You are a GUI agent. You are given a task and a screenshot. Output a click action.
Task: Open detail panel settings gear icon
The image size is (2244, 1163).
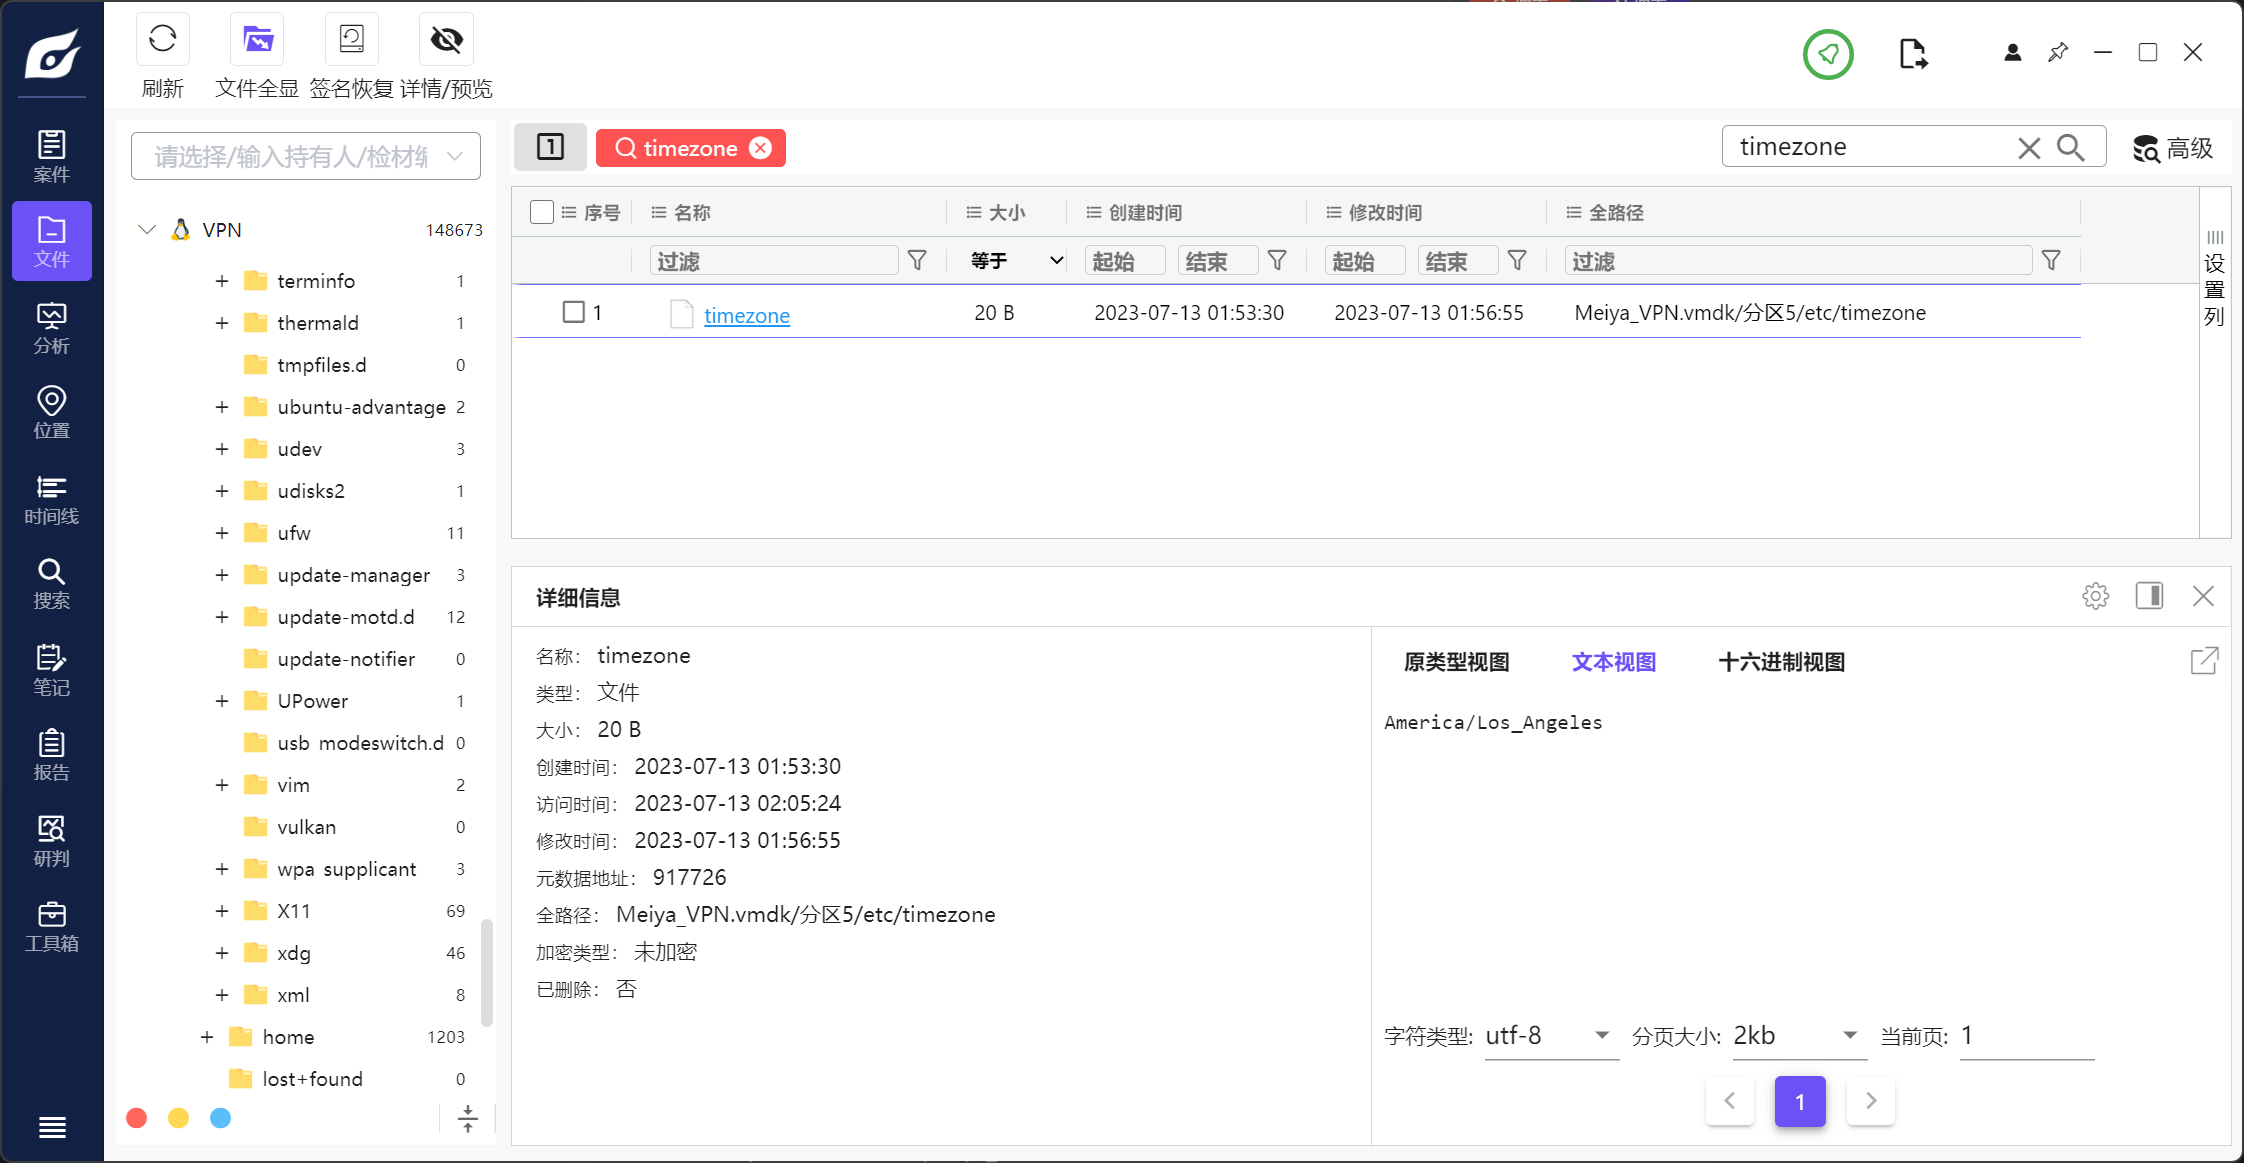click(2095, 596)
